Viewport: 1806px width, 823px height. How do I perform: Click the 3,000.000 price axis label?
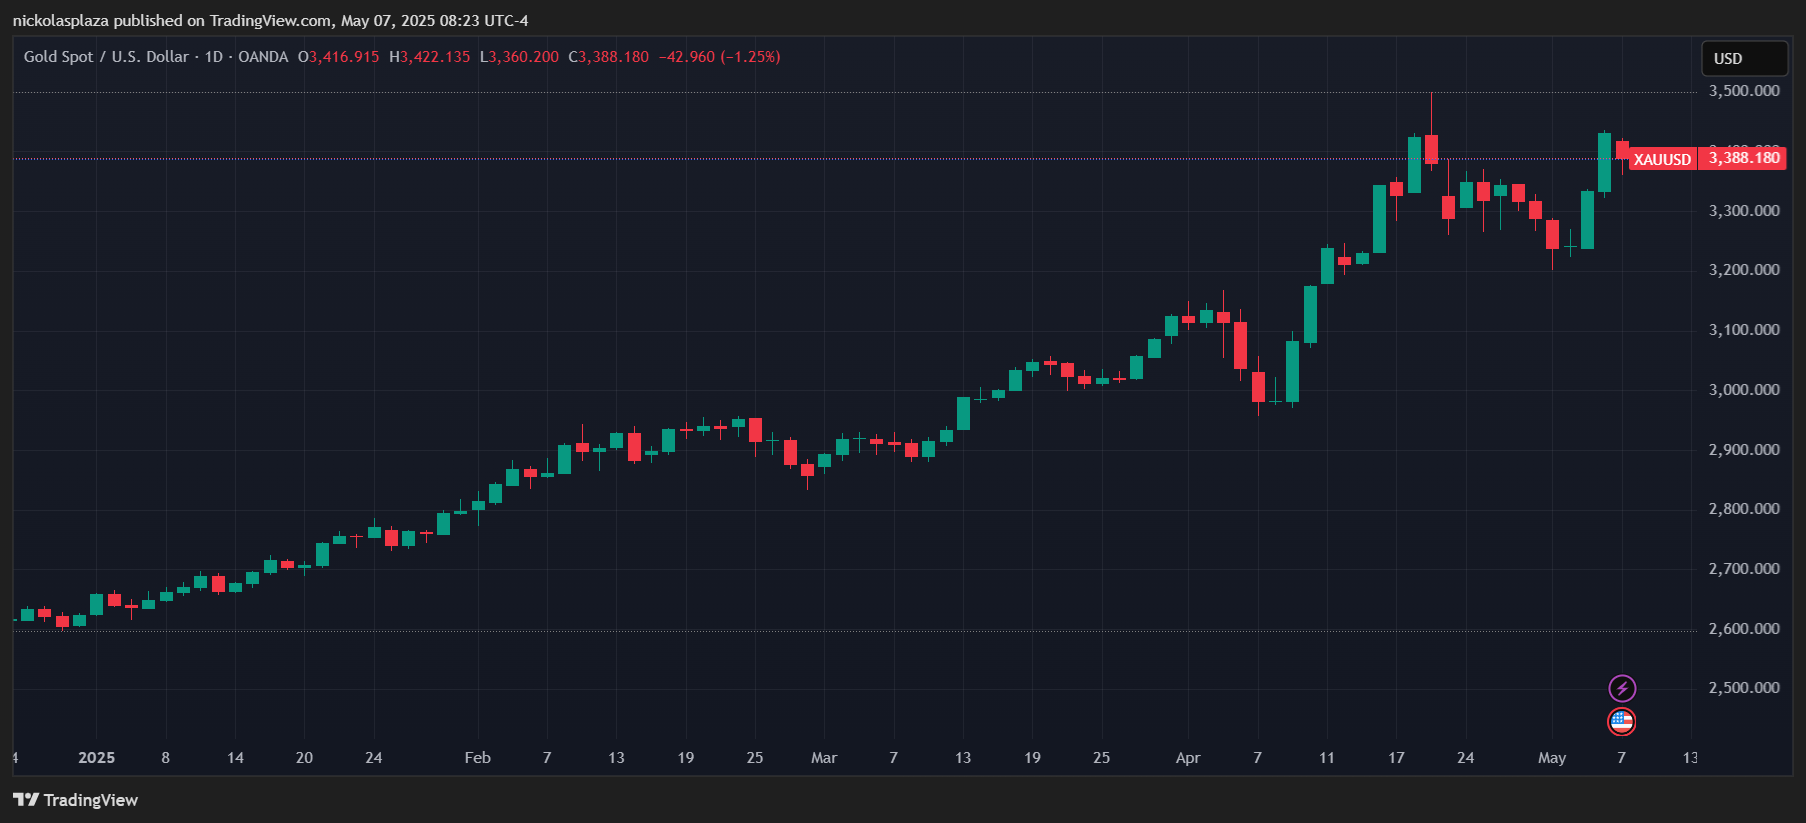[x=1744, y=390]
